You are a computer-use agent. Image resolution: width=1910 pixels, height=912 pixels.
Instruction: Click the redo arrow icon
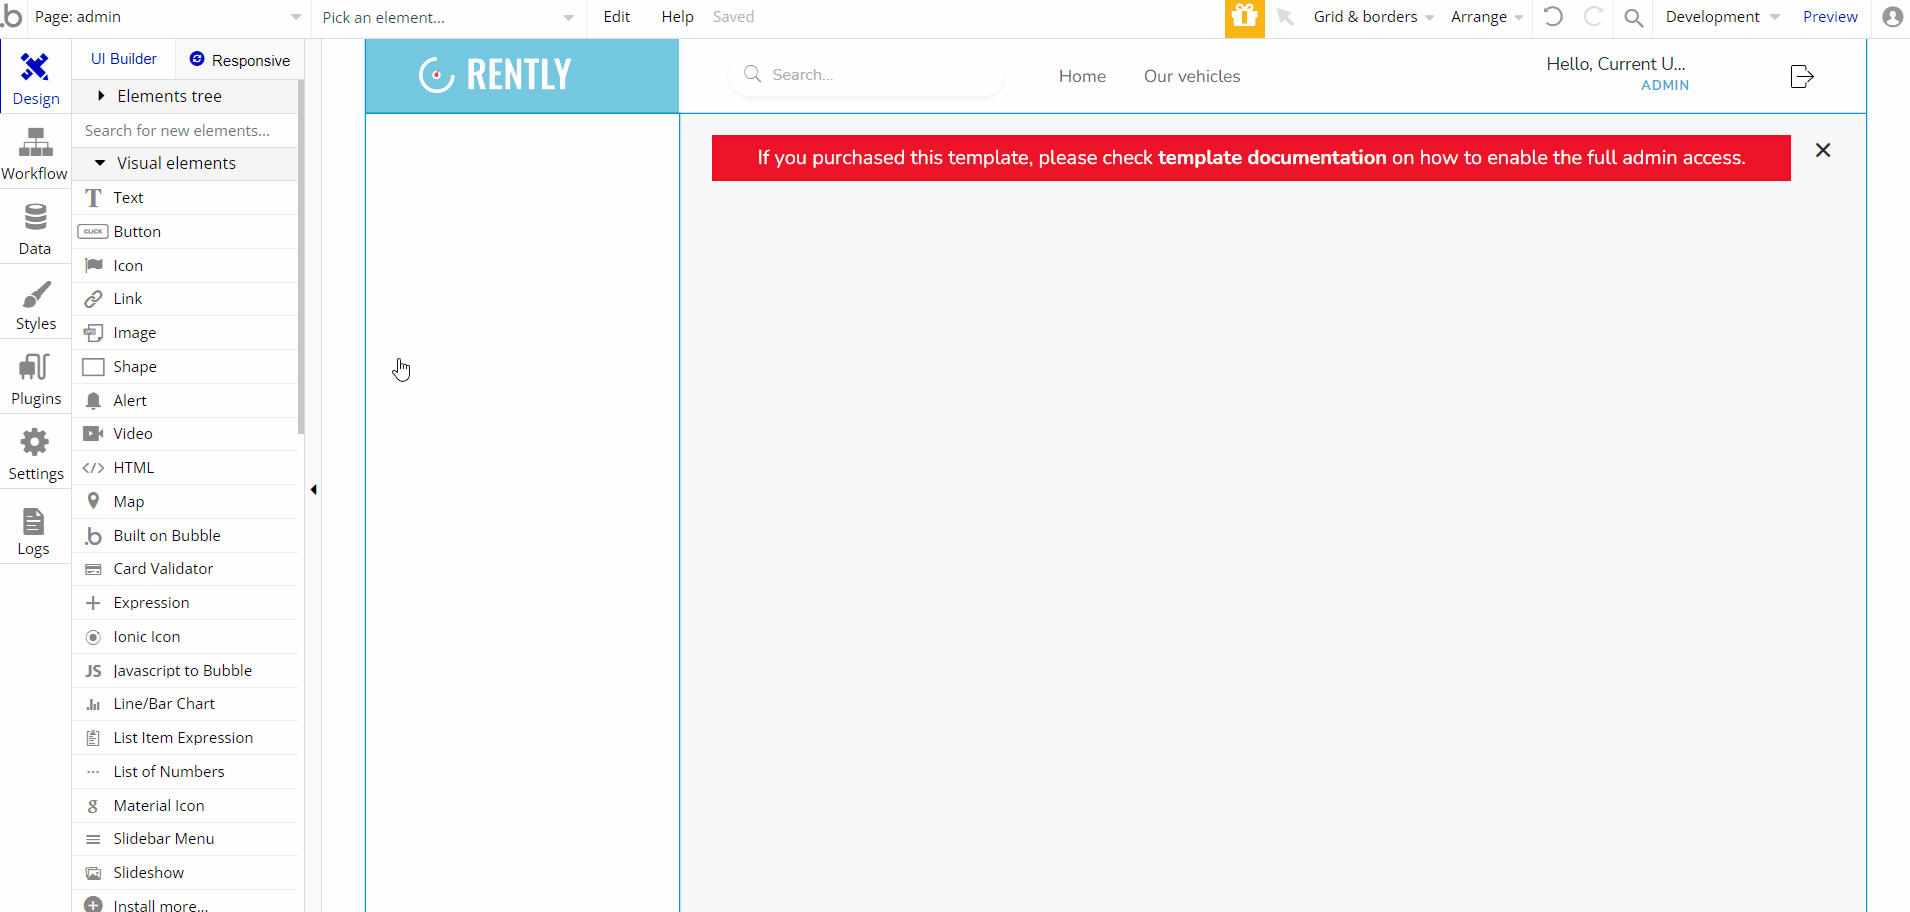click(x=1593, y=17)
